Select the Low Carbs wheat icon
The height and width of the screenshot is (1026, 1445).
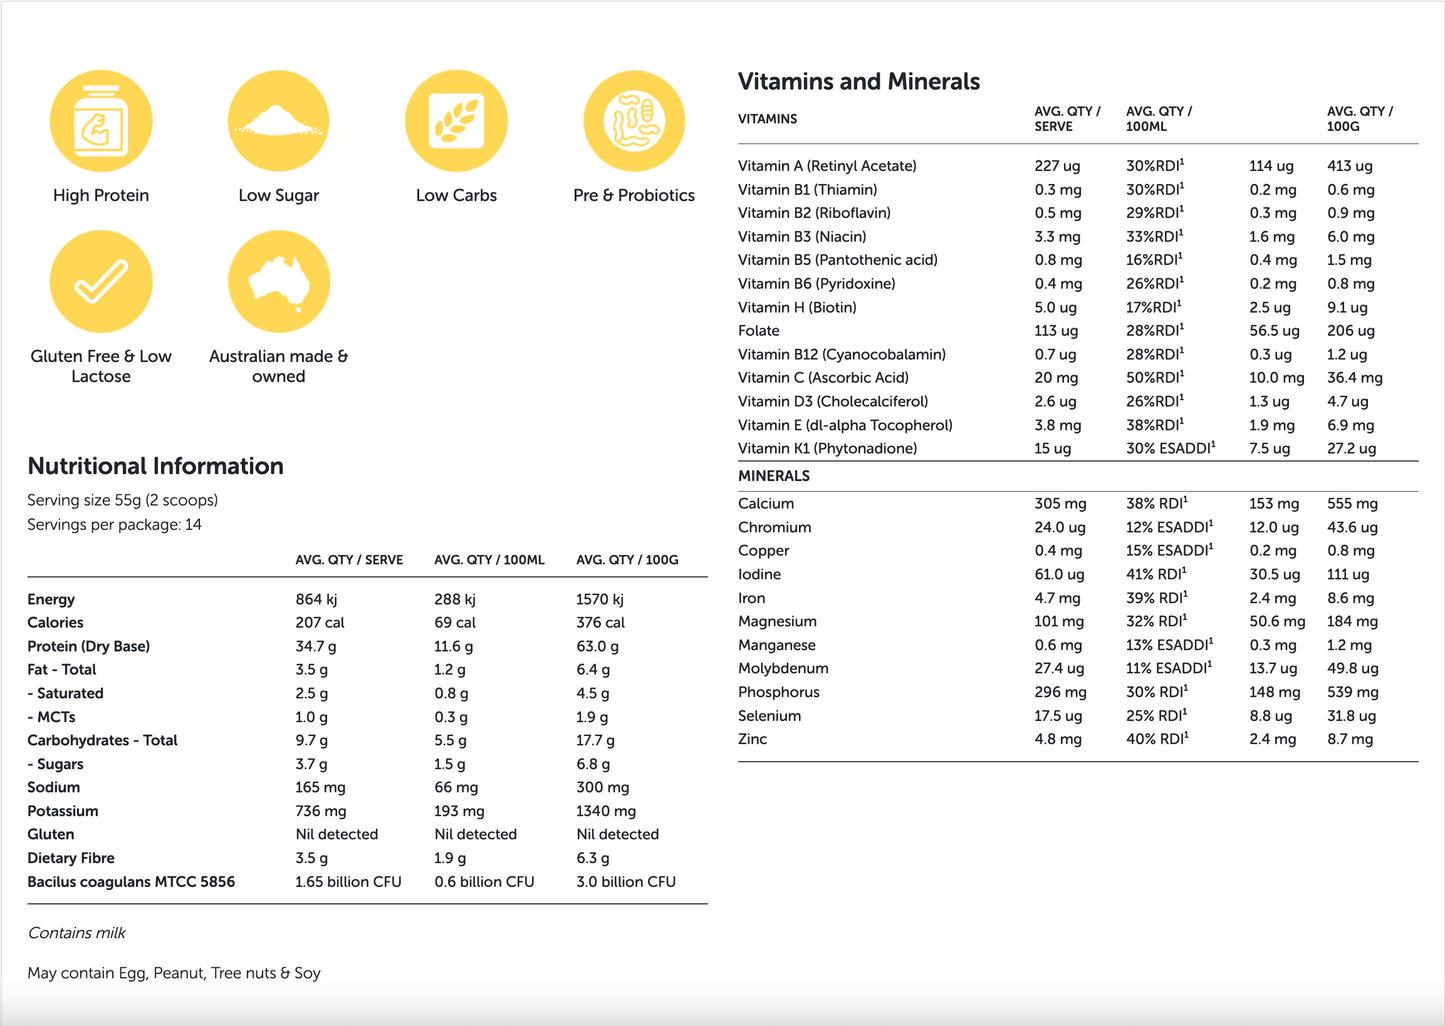[x=456, y=121]
